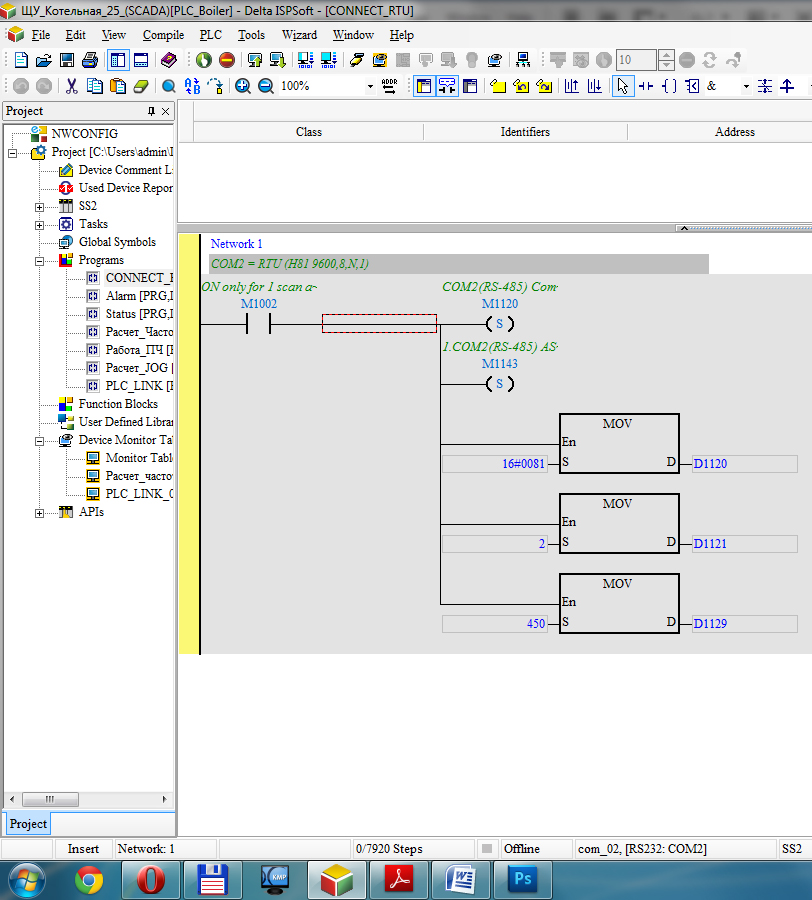Screen dimensions: 812x900
Task: Click the Paste clipboard icon
Action: click(x=118, y=86)
